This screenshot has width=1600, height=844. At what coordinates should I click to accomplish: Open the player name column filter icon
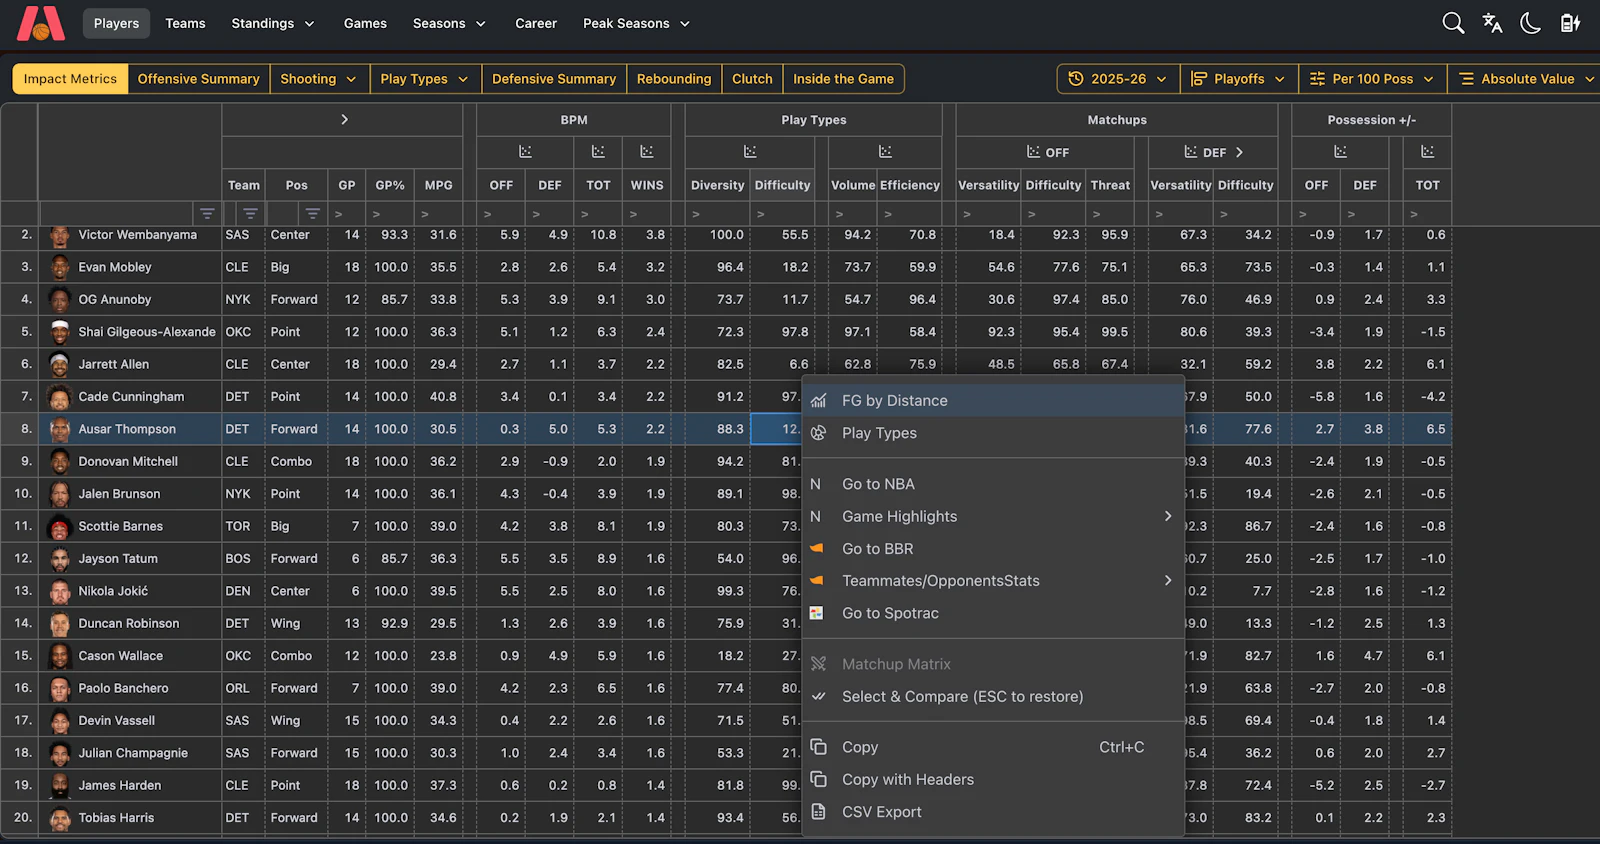[207, 214]
